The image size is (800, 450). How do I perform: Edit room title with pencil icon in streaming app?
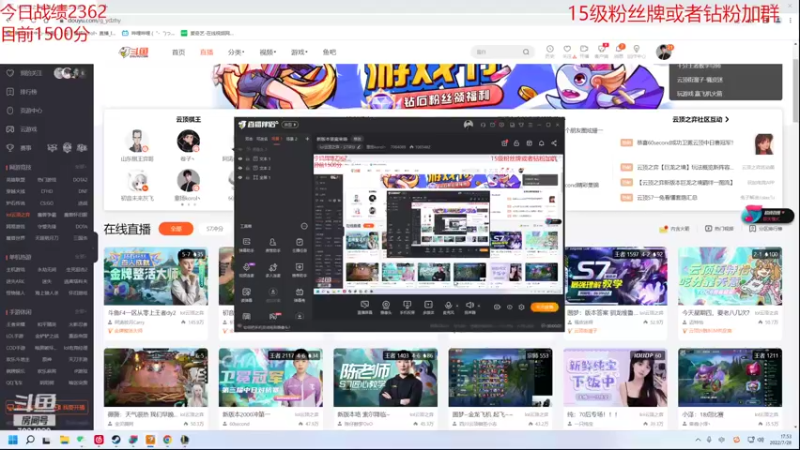point(359,147)
